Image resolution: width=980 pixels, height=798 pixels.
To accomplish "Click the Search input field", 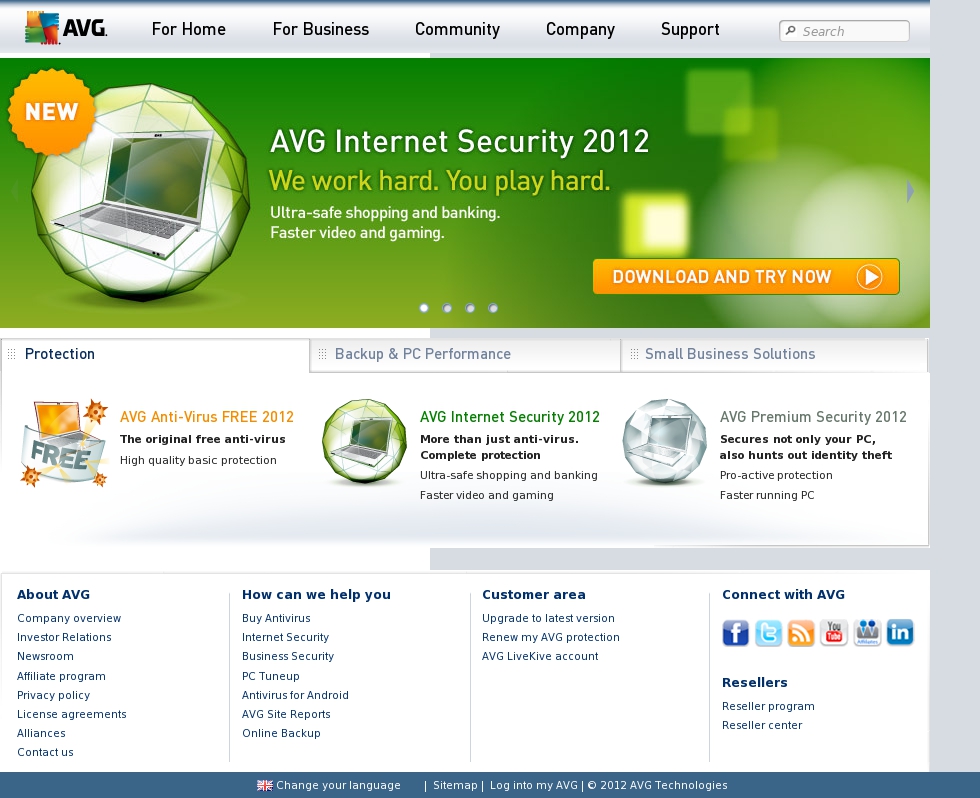I will 844,31.
